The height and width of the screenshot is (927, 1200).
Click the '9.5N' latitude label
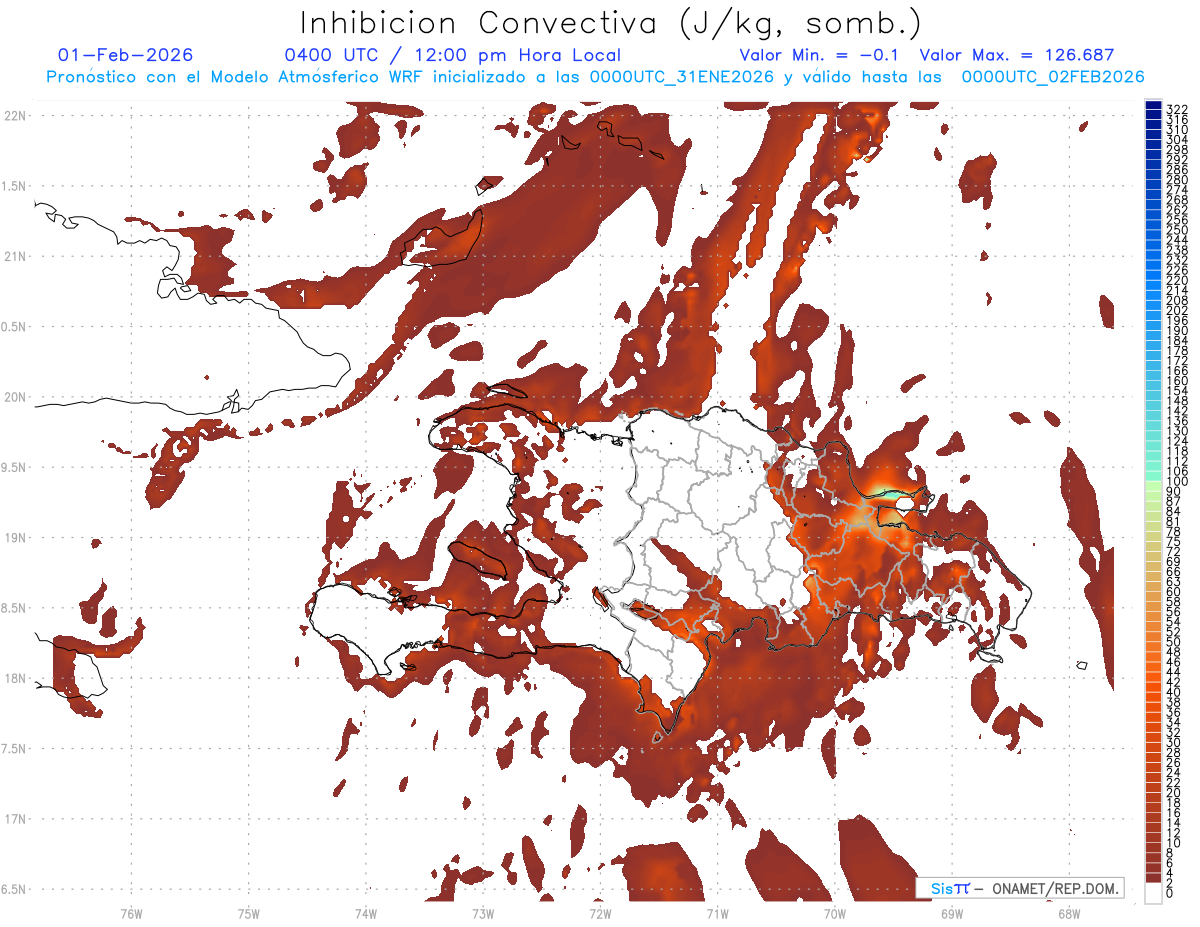15,467
